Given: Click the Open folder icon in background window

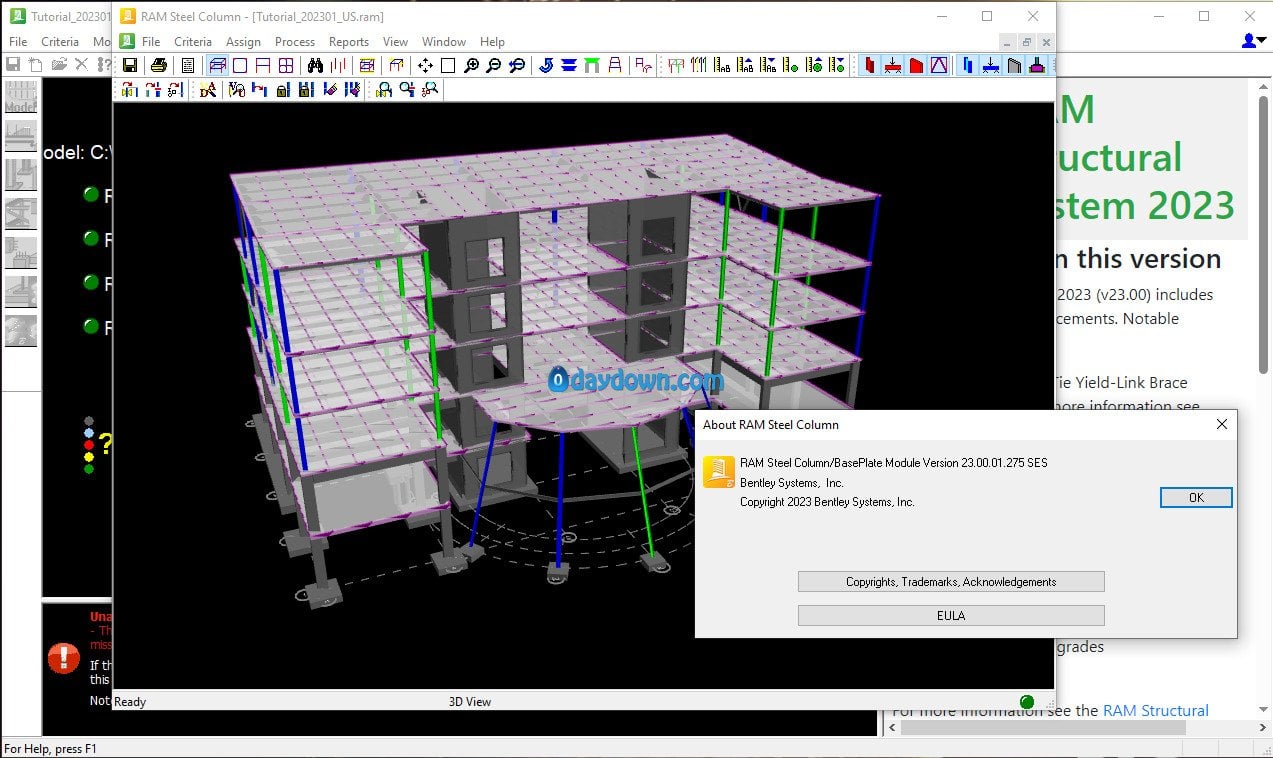Looking at the screenshot, I should [59, 64].
